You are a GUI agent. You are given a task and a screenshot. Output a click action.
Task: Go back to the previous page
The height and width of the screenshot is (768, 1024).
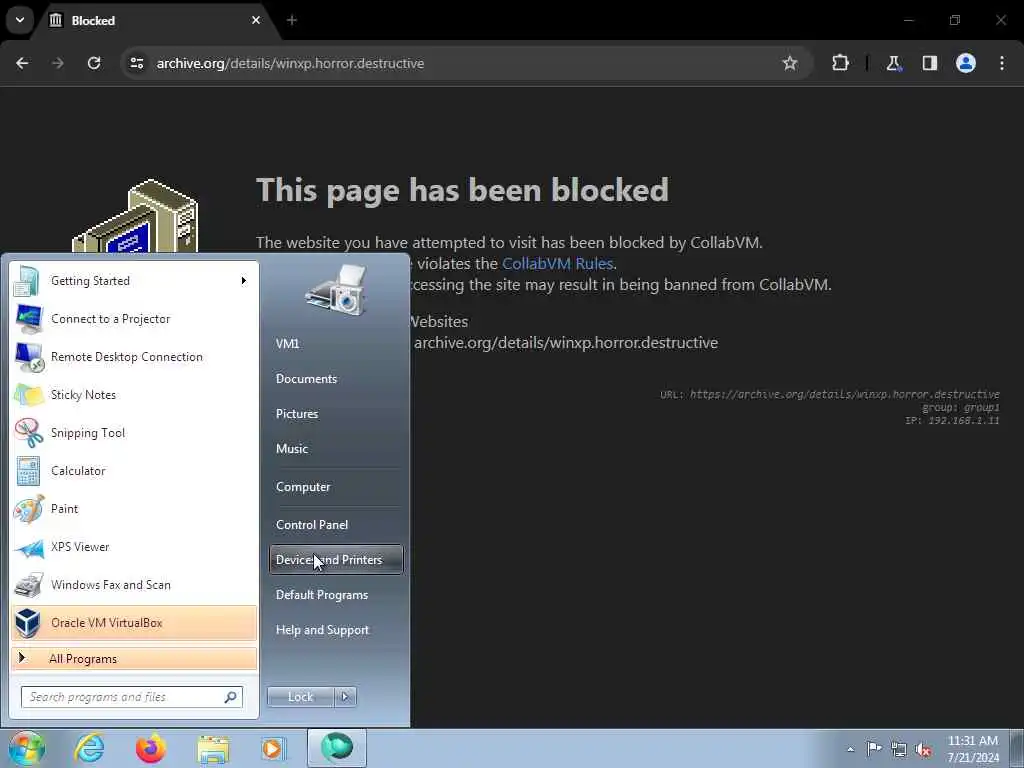(22, 63)
